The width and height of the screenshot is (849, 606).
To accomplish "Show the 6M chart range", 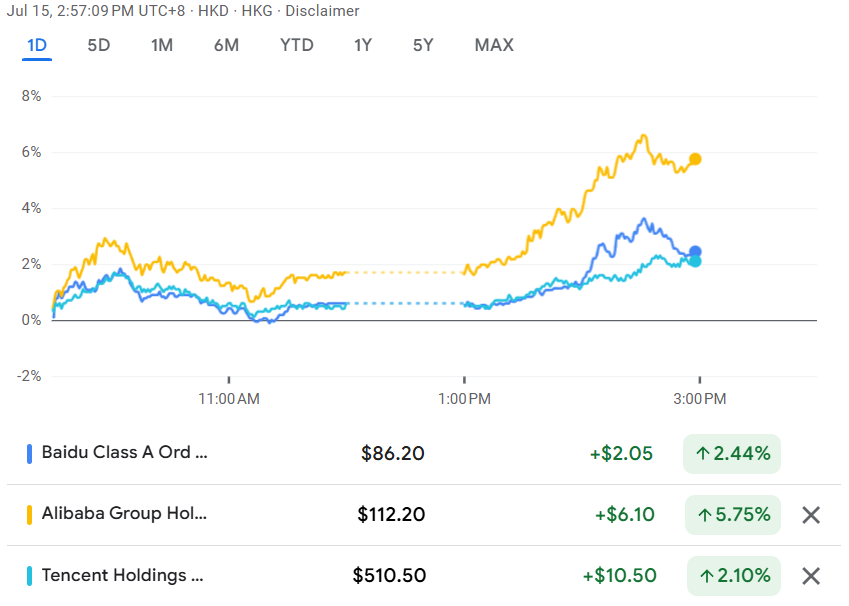I will (x=226, y=45).
